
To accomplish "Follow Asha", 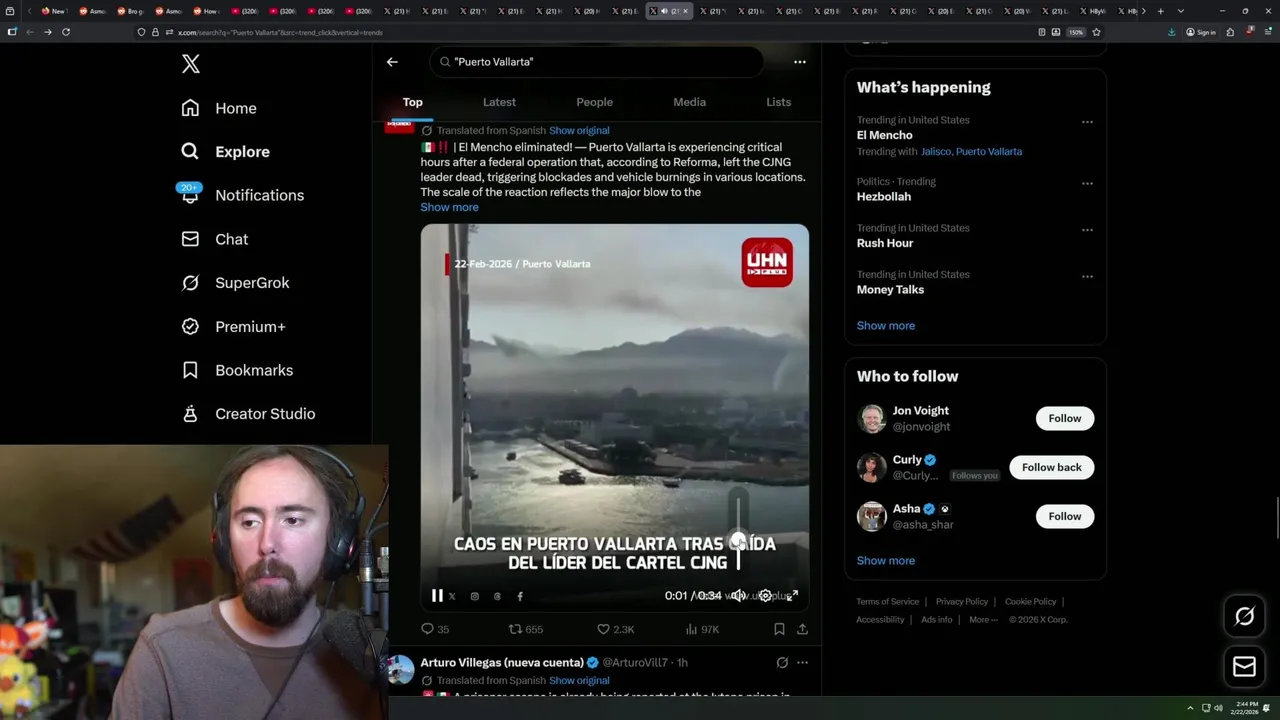I will 1064,516.
